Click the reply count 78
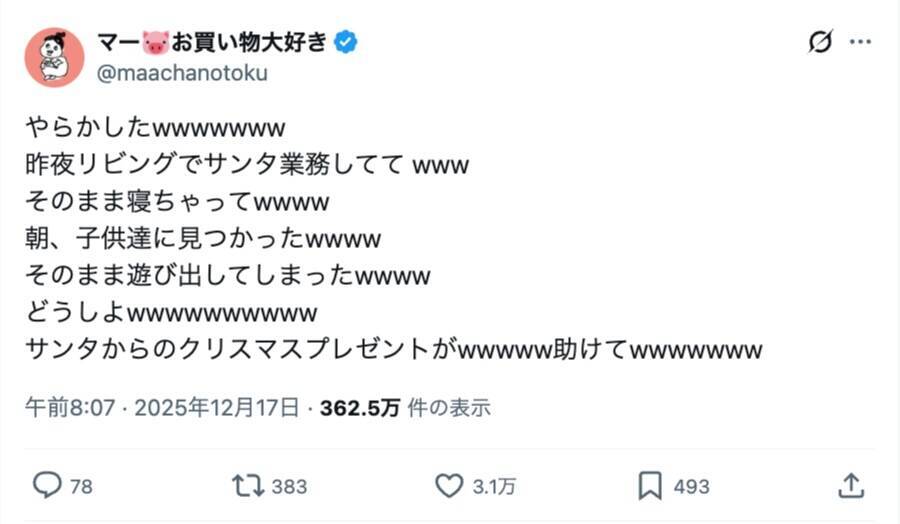This screenshot has height=524, width=900. 81,487
